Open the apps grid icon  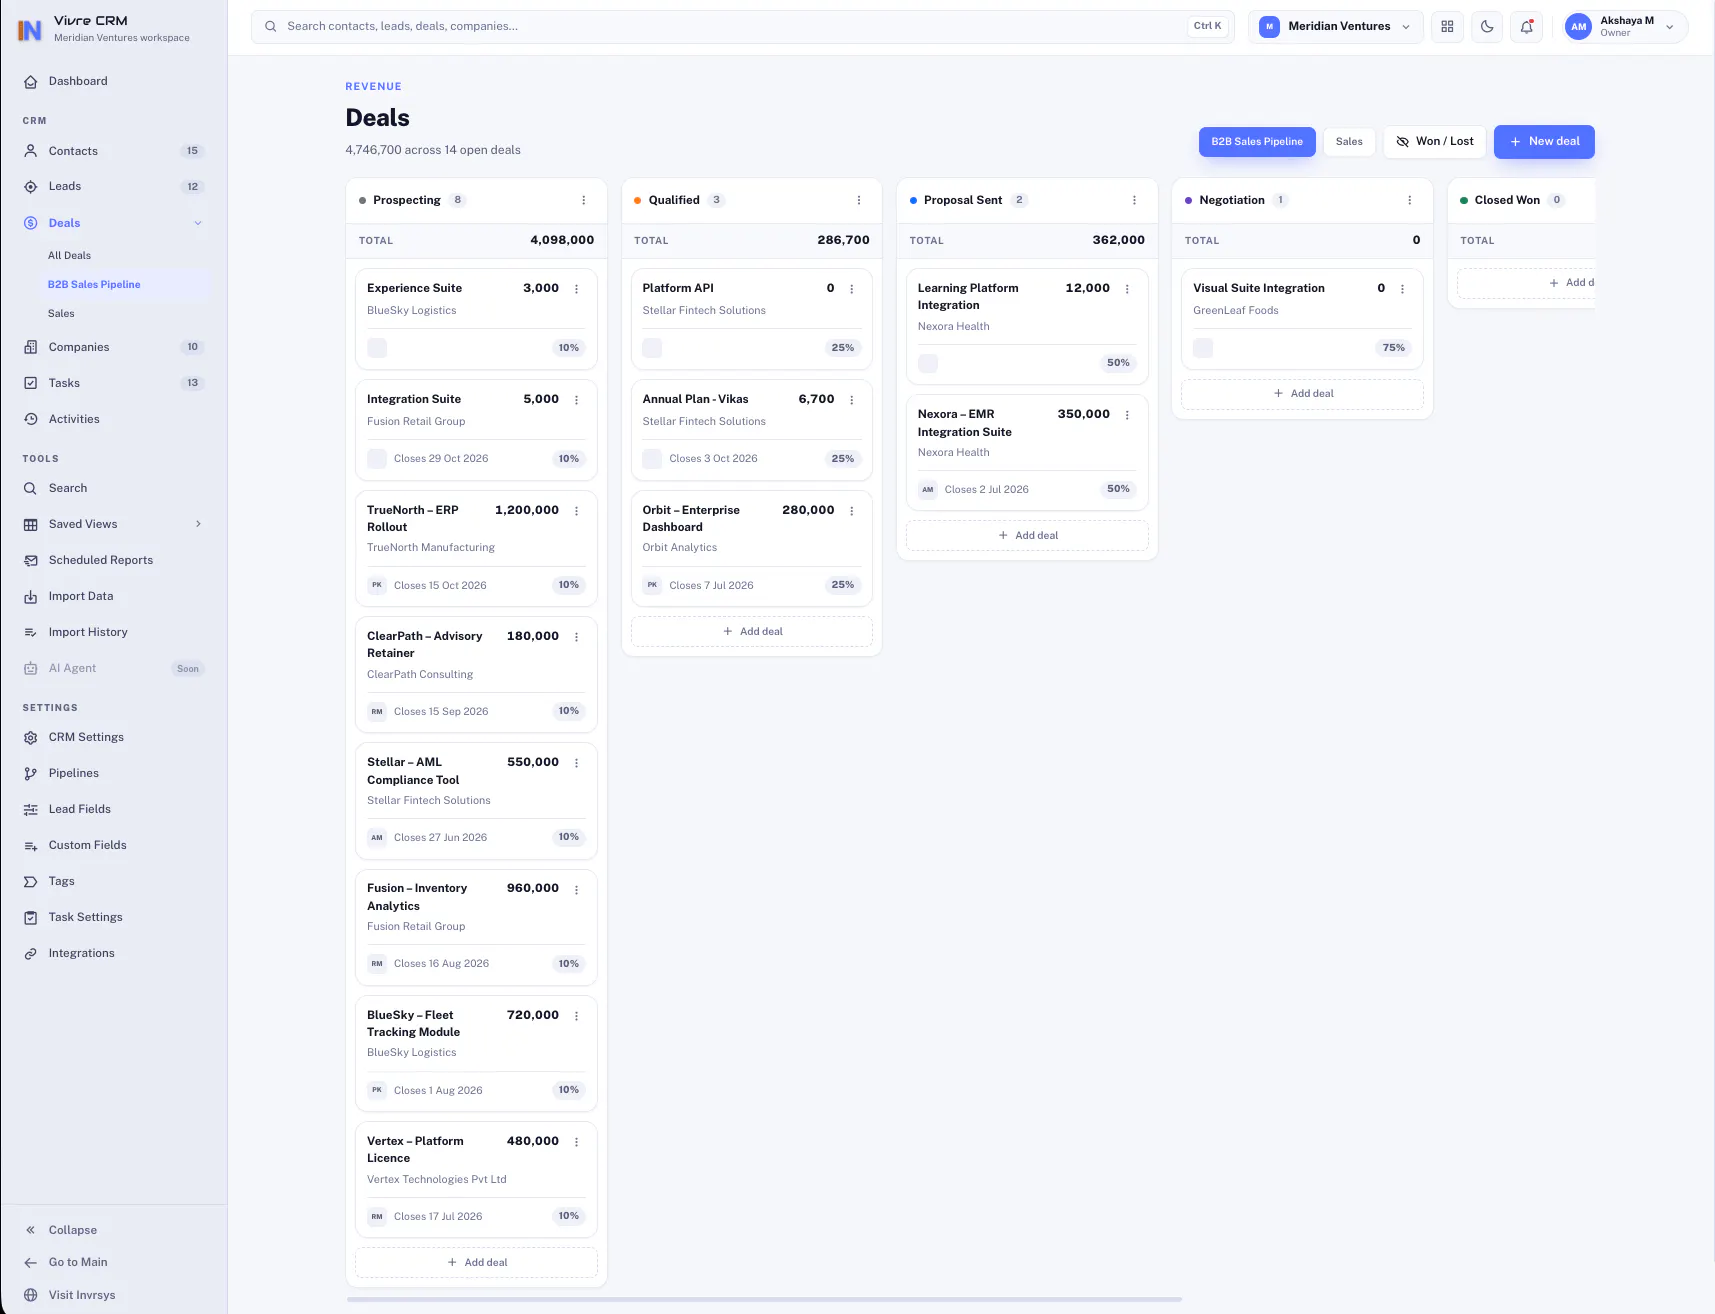1447,27
